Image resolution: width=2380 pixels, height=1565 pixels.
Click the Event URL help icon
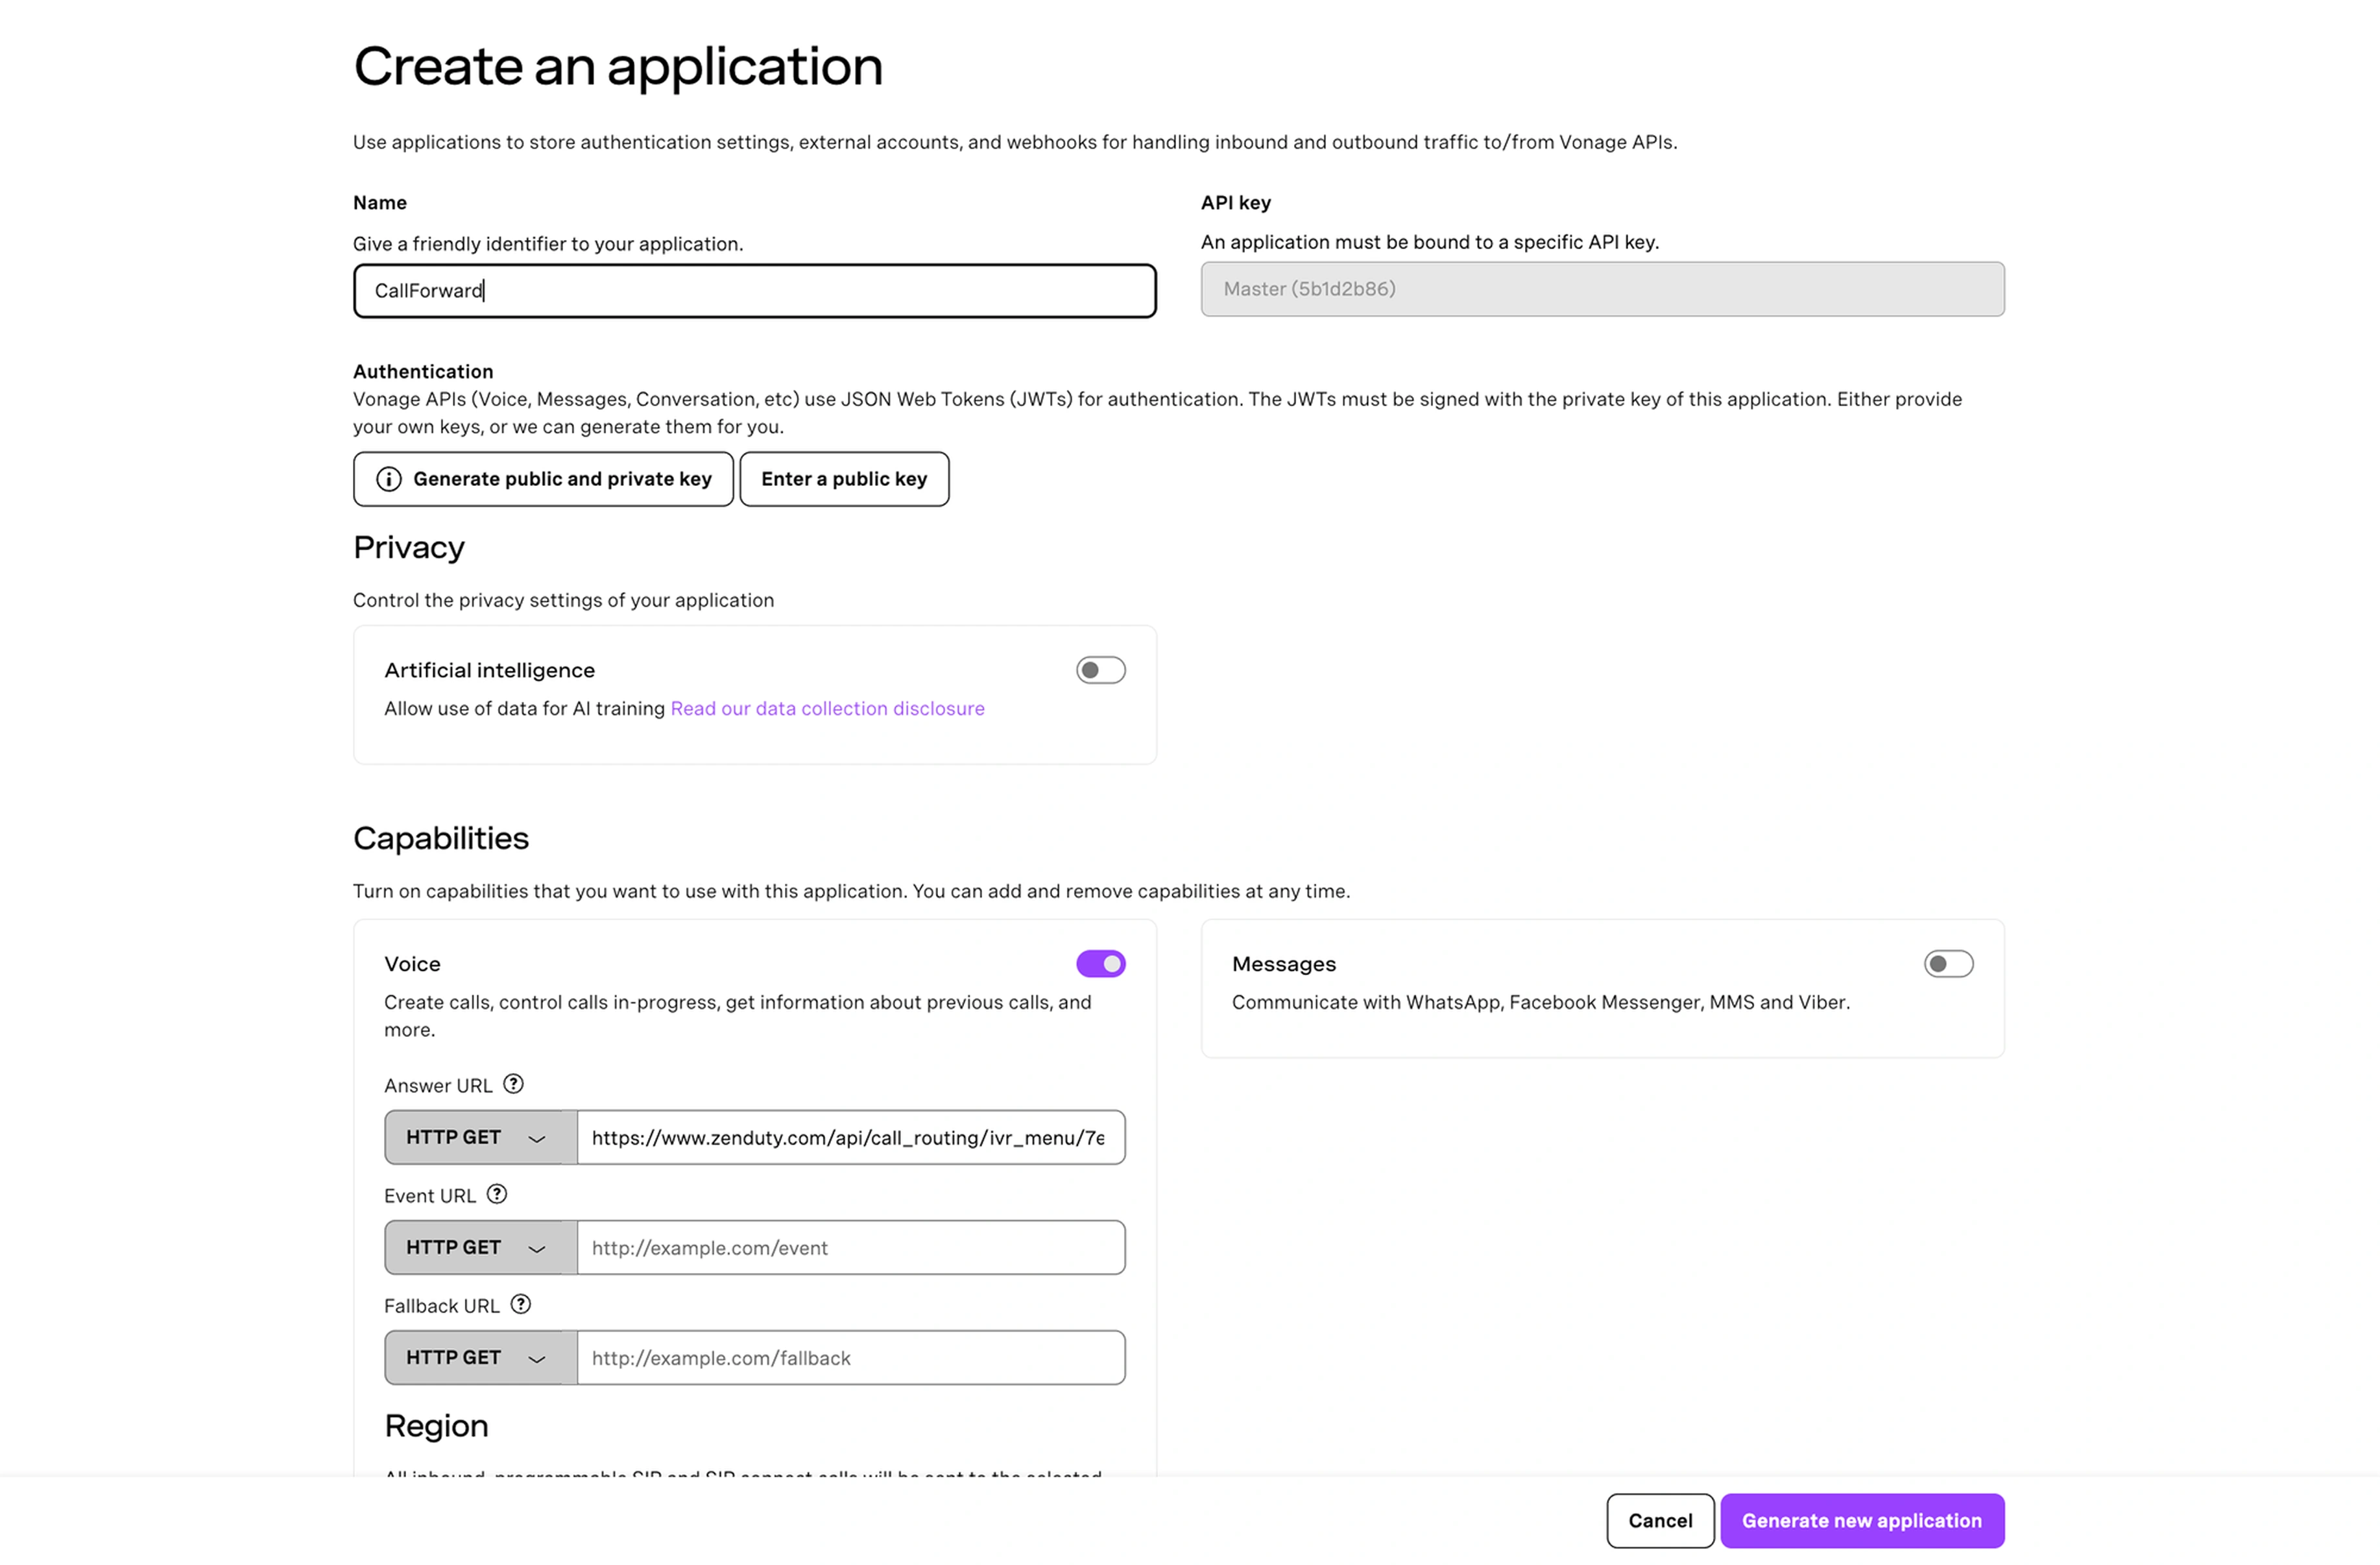pyautogui.click(x=497, y=1194)
